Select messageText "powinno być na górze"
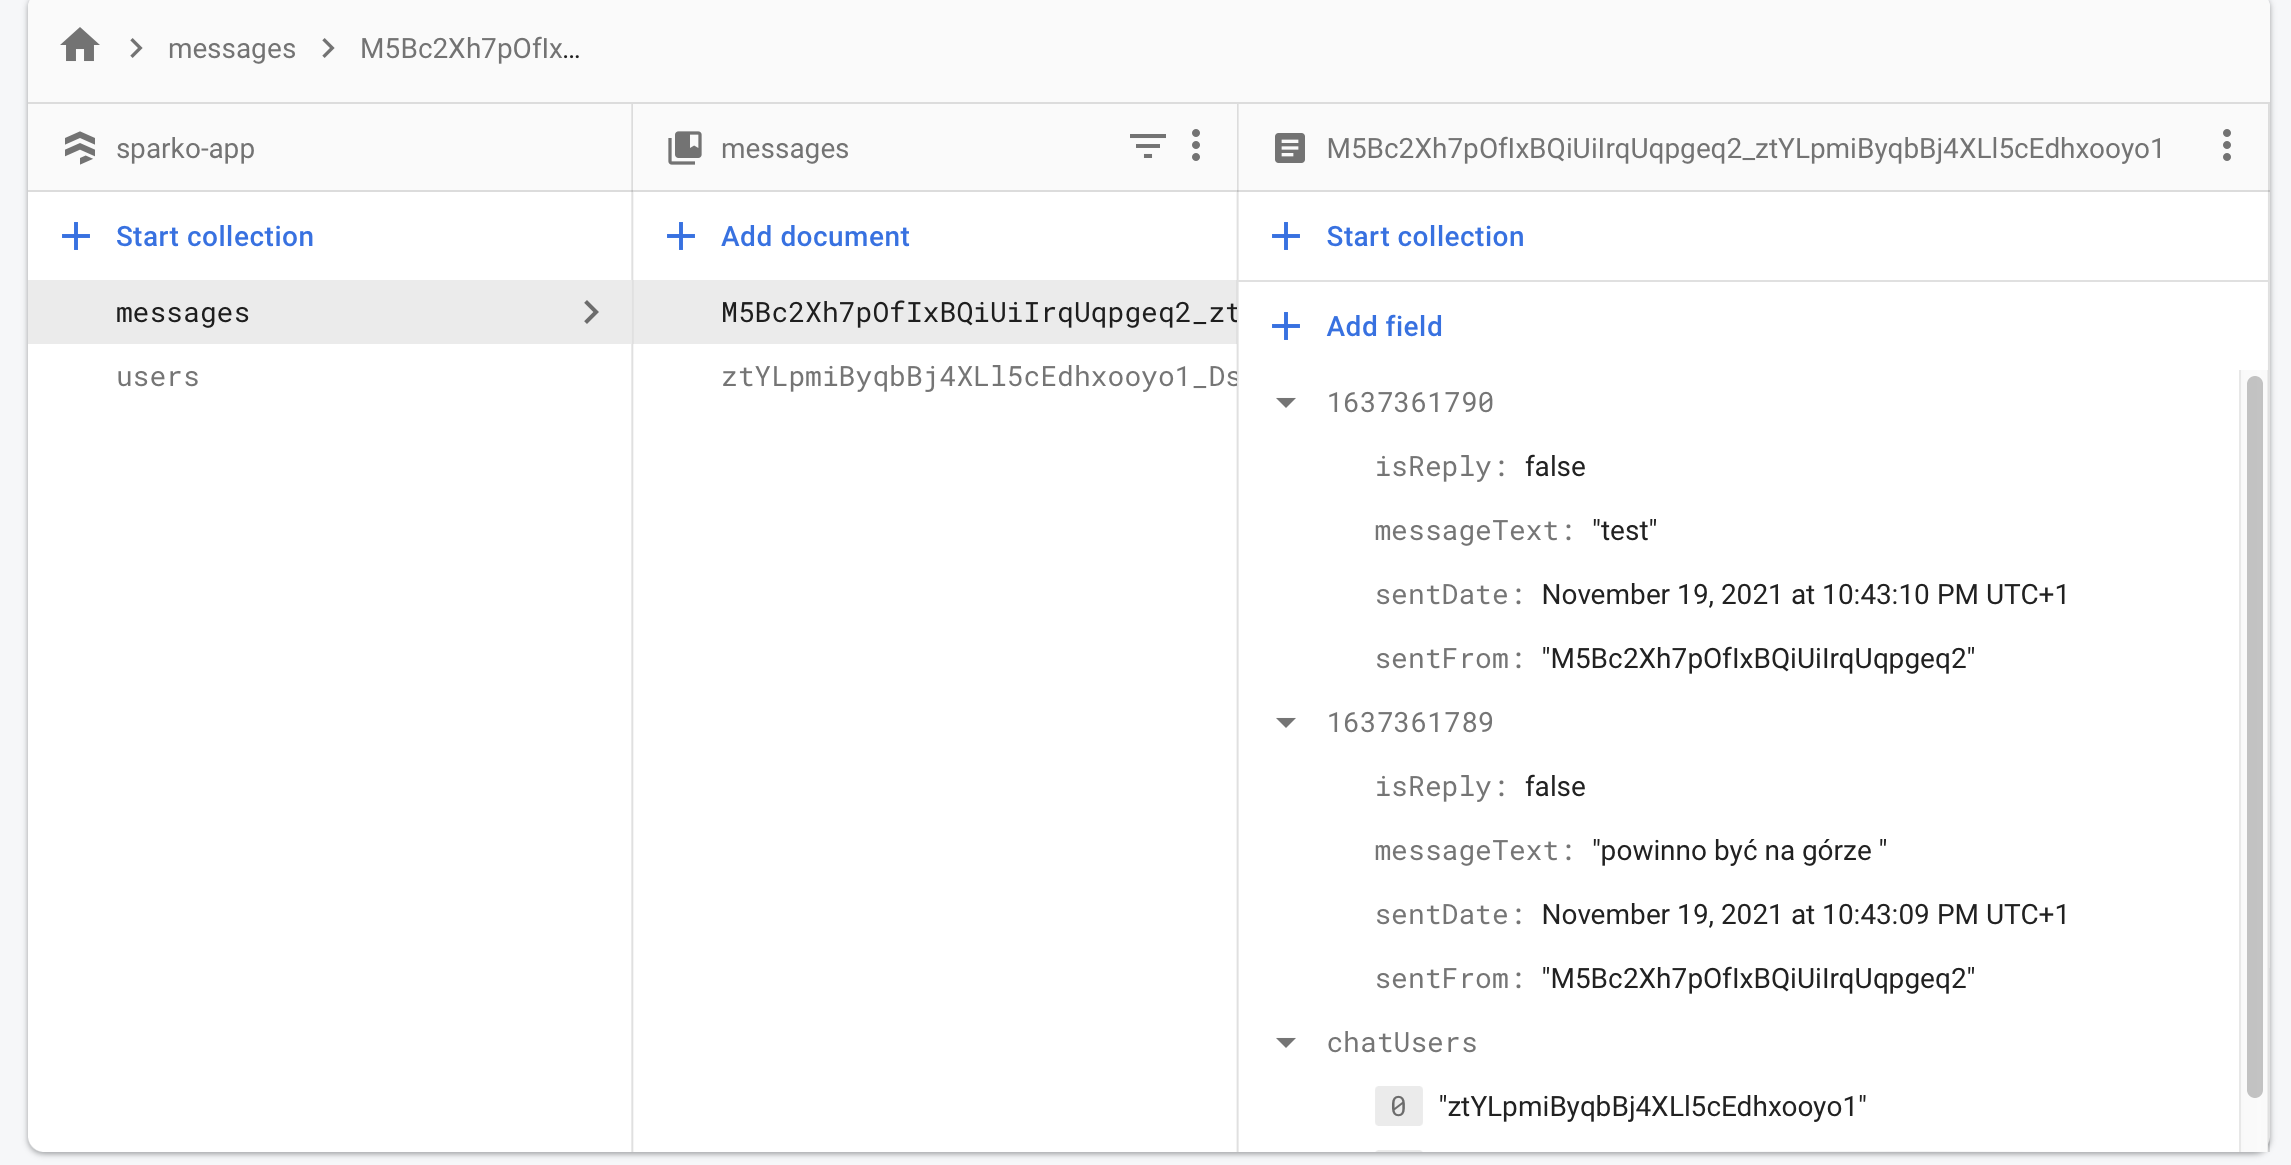The height and width of the screenshot is (1165, 2291). click(x=1739, y=850)
